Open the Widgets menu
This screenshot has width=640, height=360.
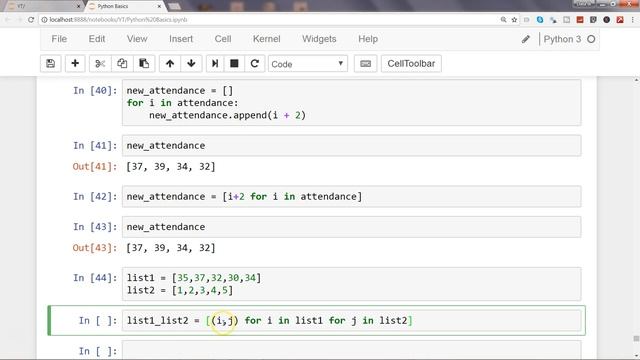319,39
